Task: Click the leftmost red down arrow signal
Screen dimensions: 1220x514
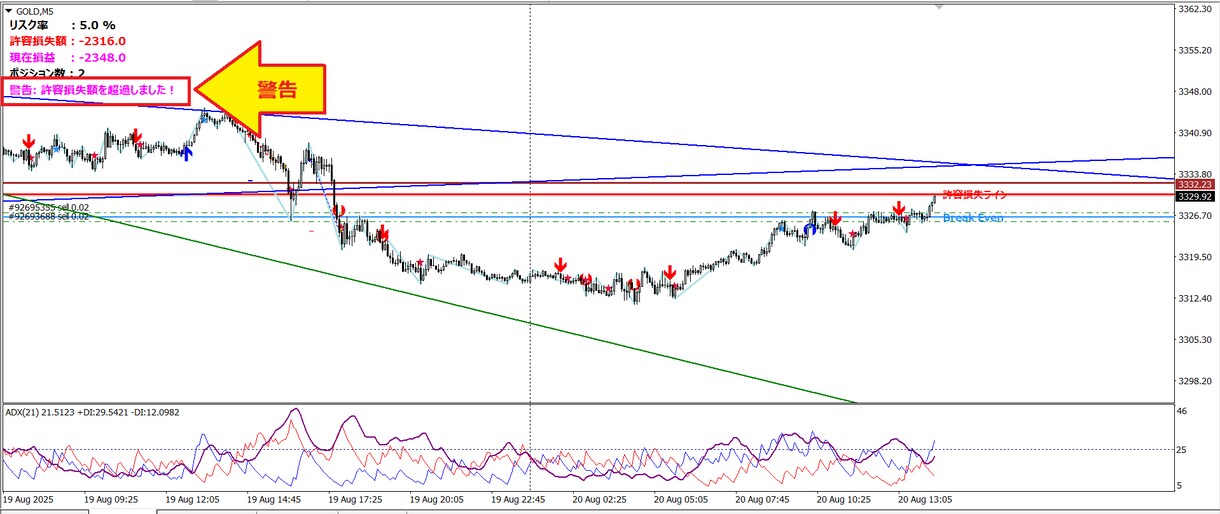Action: pos(30,141)
